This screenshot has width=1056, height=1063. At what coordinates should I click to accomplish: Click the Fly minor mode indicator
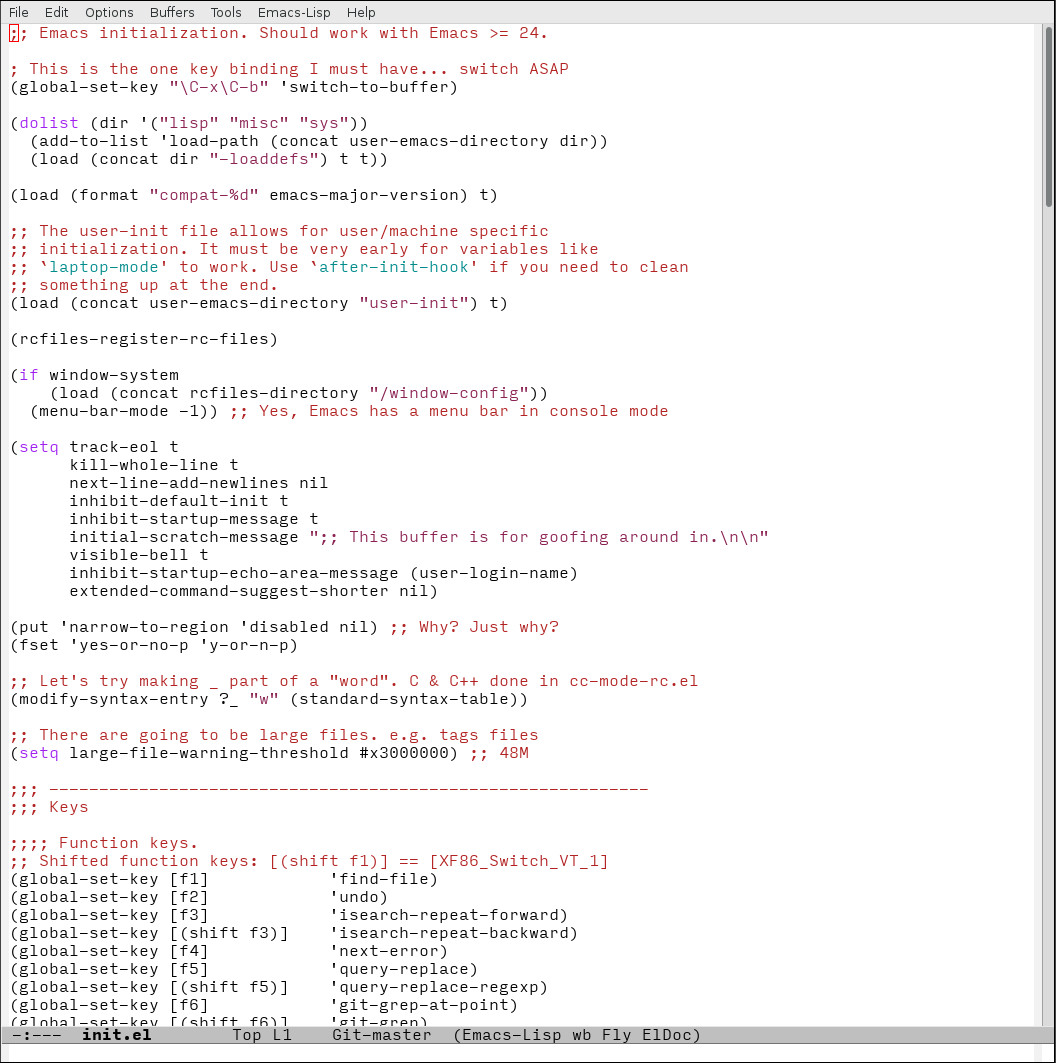pos(616,1035)
